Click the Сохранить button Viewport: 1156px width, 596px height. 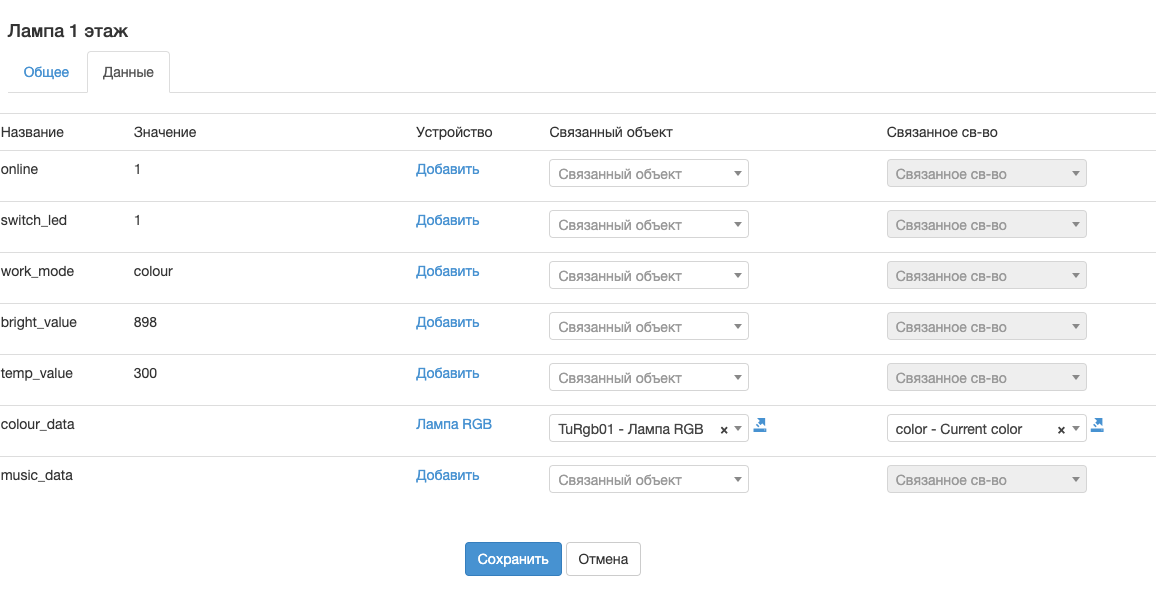(x=513, y=559)
